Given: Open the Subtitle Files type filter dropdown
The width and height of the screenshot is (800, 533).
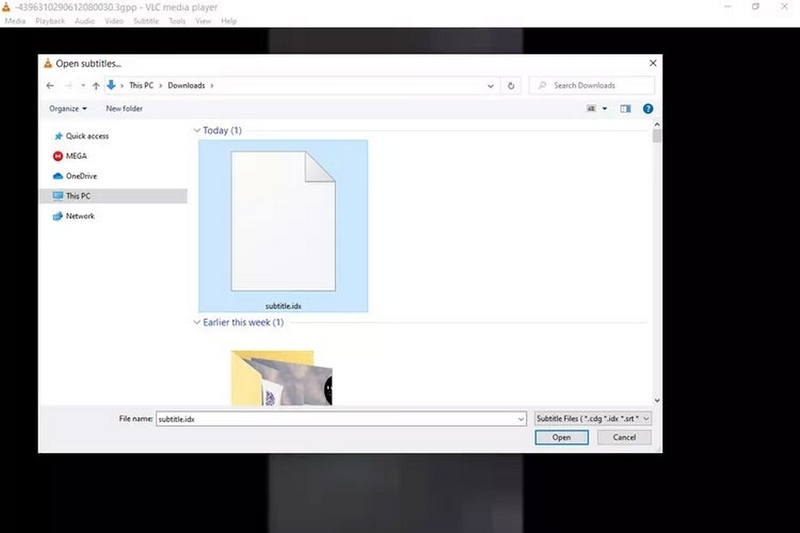Looking at the screenshot, I should click(x=593, y=418).
